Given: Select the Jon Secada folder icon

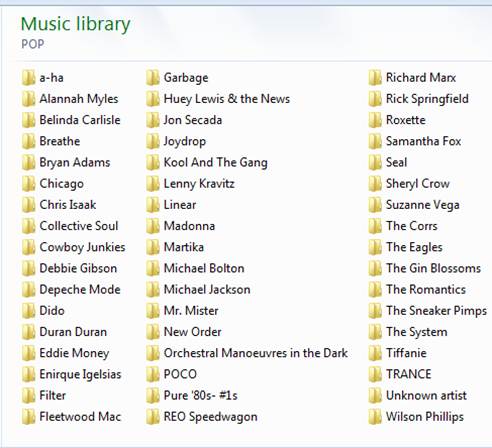Looking at the screenshot, I should tap(153, 120).
